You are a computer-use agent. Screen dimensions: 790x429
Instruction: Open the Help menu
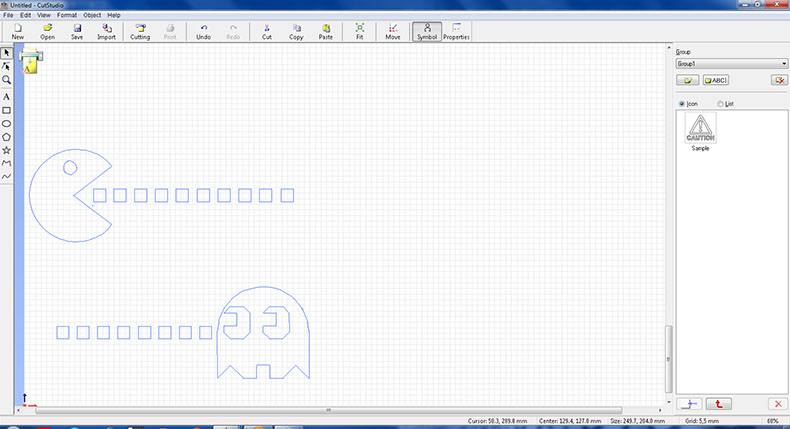(114, 15)
